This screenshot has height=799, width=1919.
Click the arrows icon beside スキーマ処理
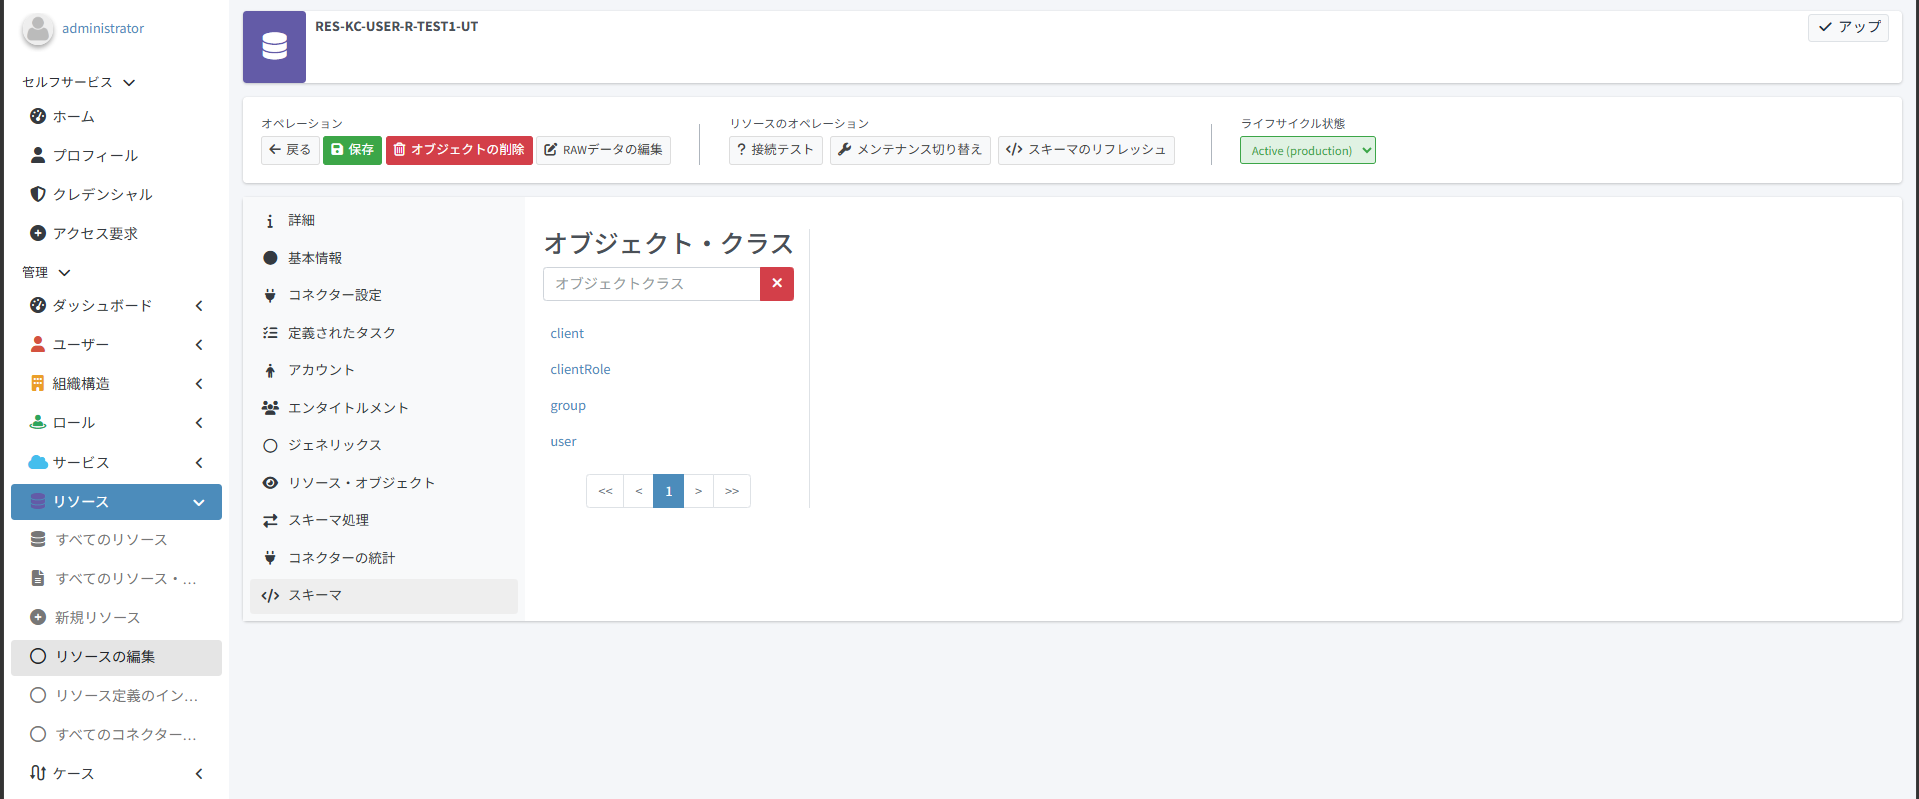point(270,520)
